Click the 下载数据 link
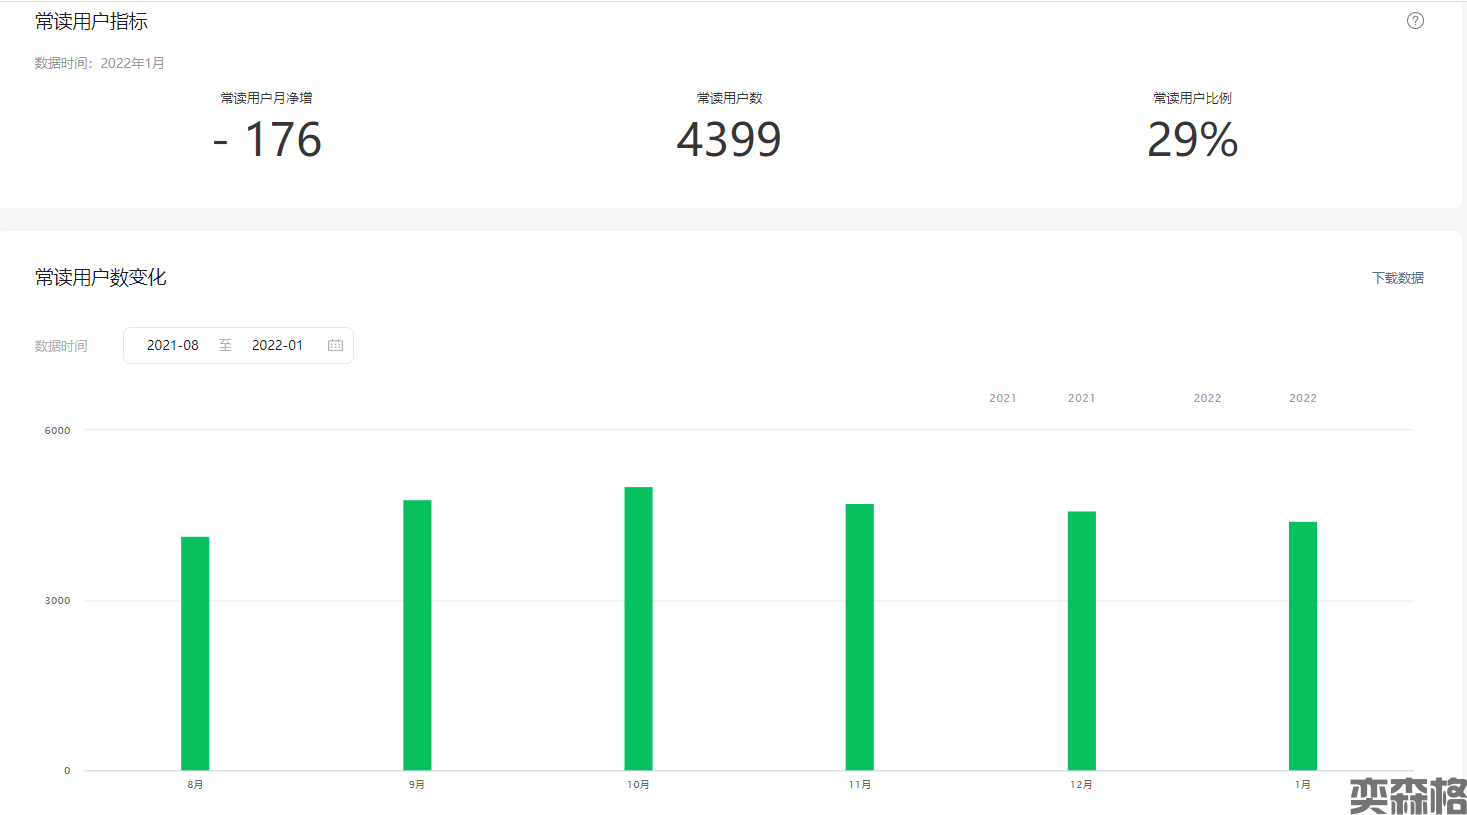 [x=1397, y=278]
